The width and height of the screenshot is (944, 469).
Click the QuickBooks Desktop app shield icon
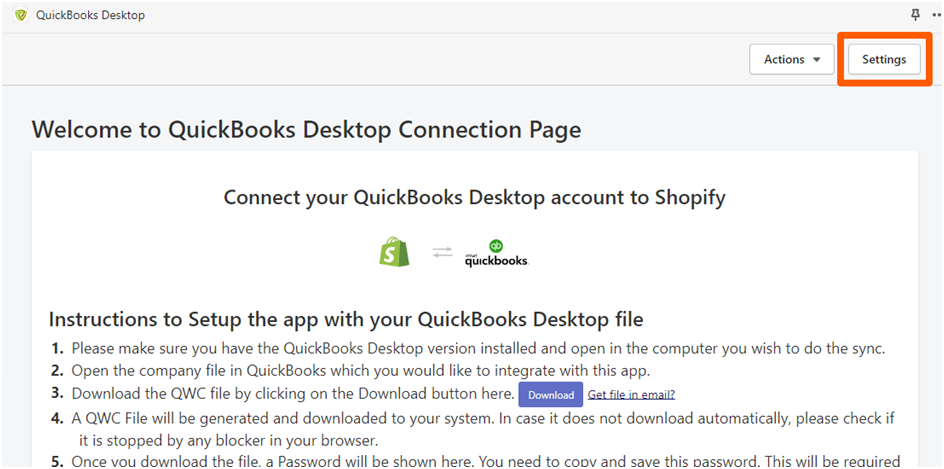point(21,15)
